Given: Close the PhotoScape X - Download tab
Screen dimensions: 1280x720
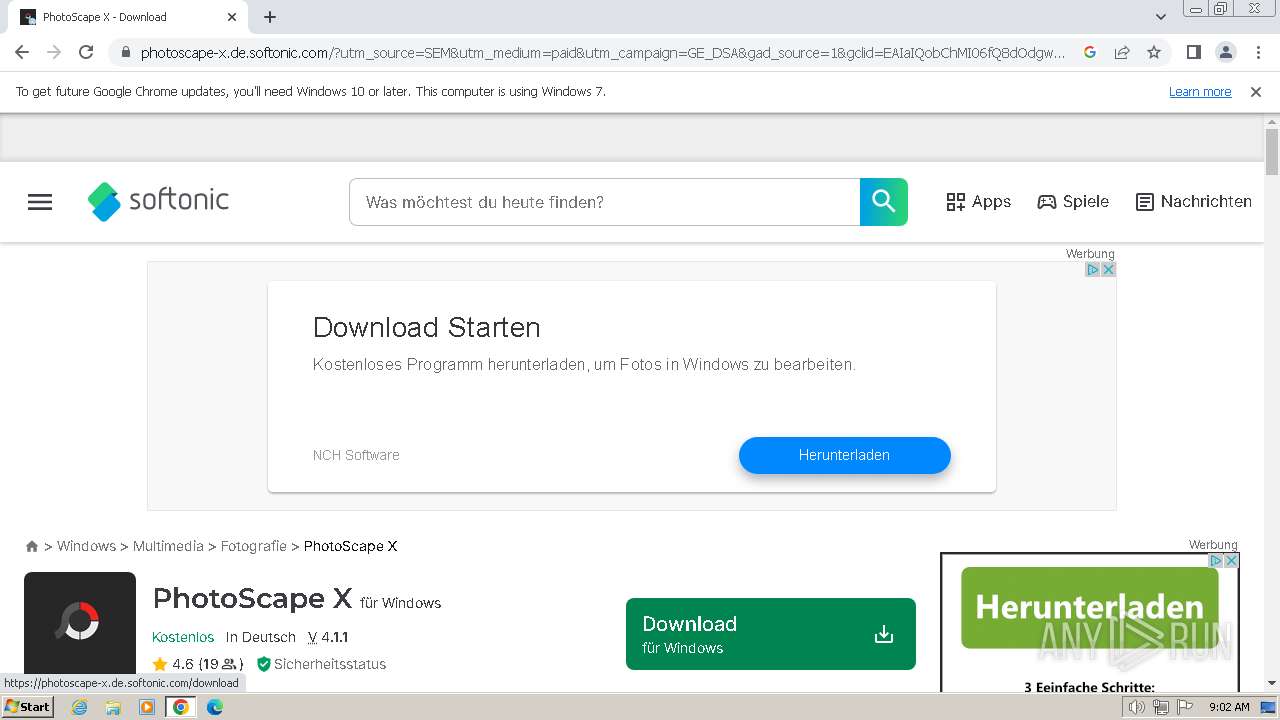Looking at the screenshot, I should click(231, 17).
